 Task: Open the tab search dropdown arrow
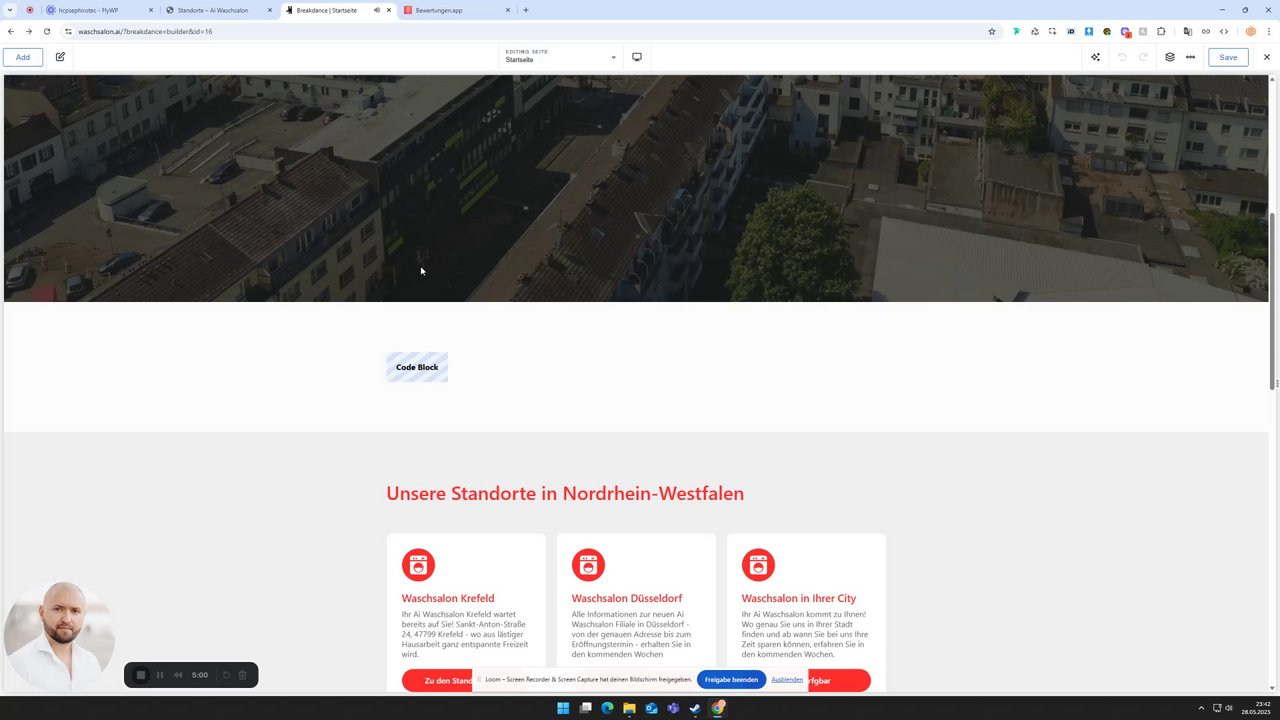(x=10, y=10)
